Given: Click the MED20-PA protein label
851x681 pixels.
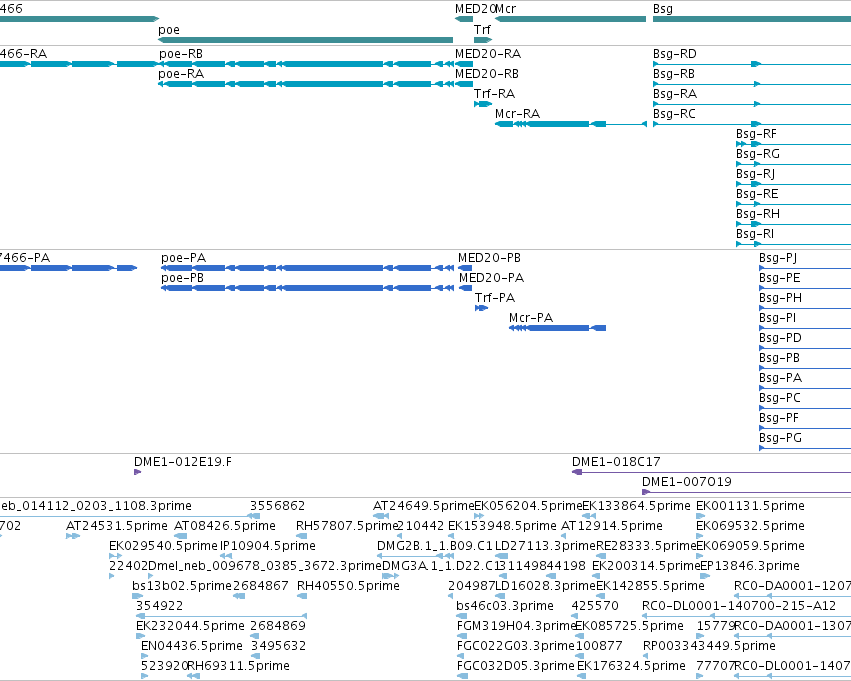Looking at the screenshot, I should pyautogui.click(x=491, y=278).
